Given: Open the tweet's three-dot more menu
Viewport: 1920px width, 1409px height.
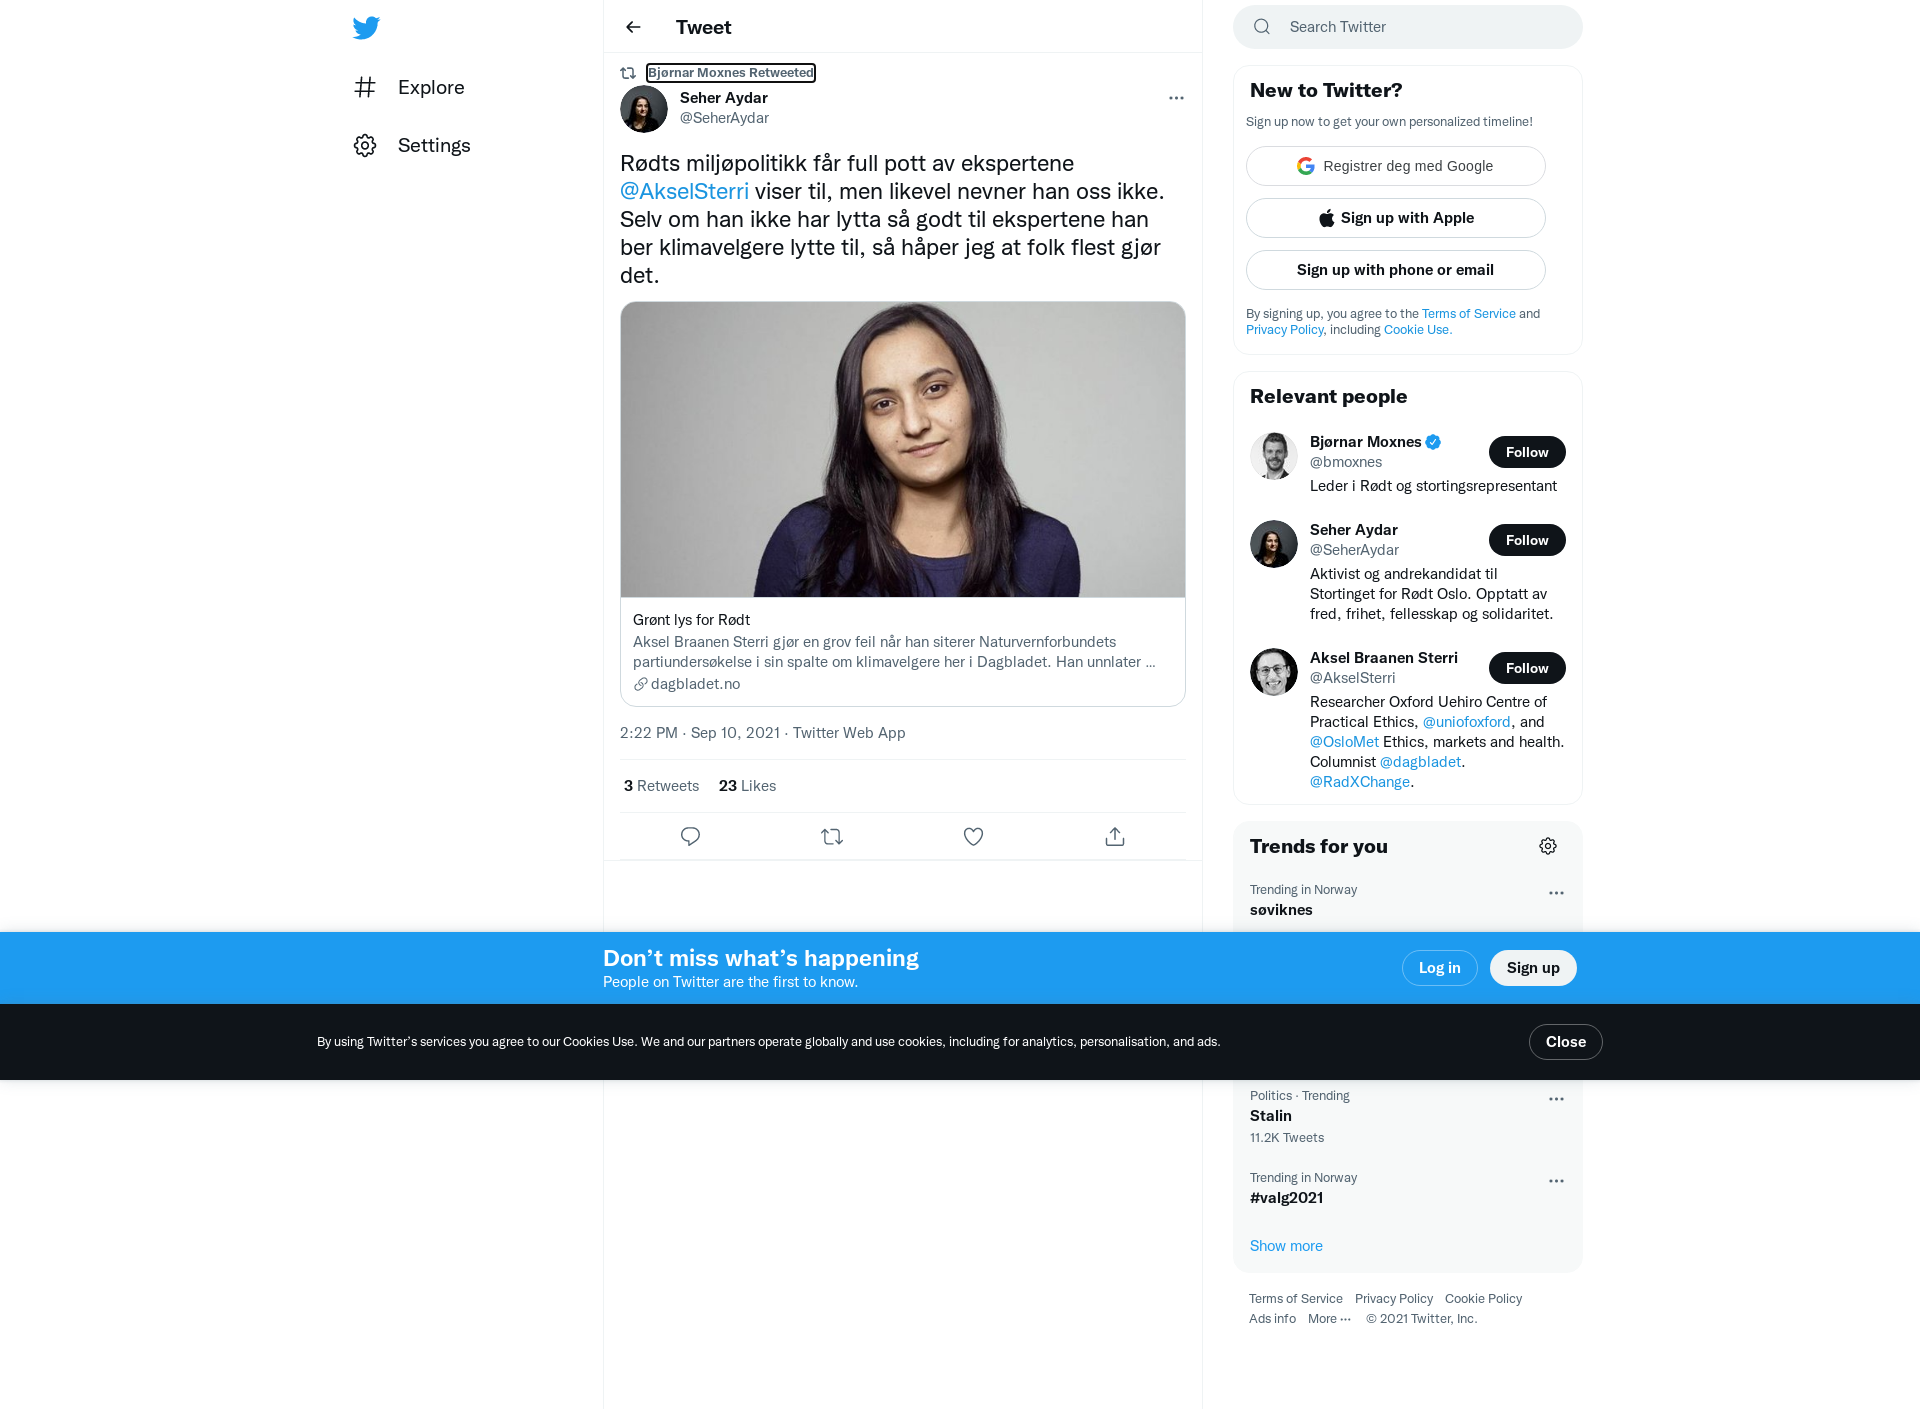Looking at the screenshot, I should pyautogui.click(x=1176, y=98).
